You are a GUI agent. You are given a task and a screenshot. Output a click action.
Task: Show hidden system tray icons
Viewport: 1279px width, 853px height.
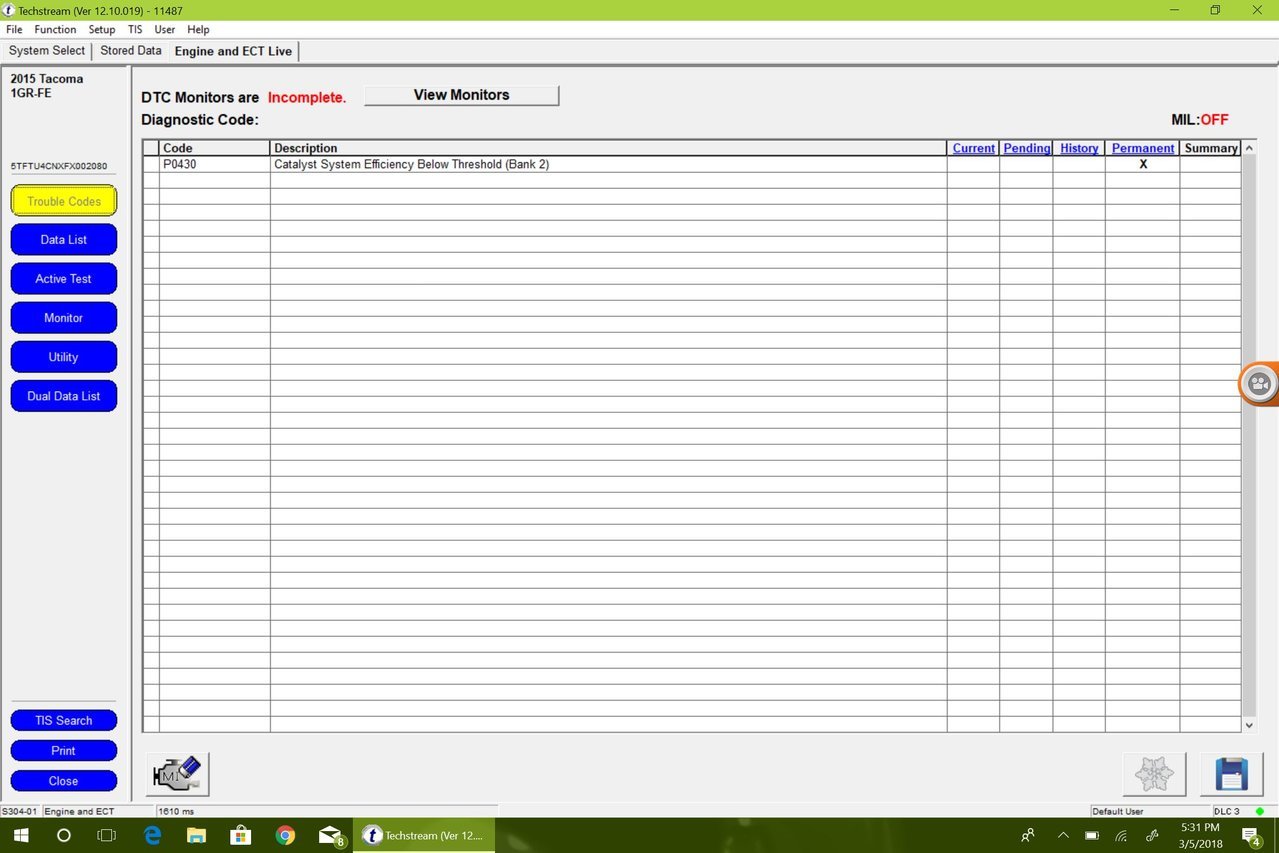click(1062, 835)
